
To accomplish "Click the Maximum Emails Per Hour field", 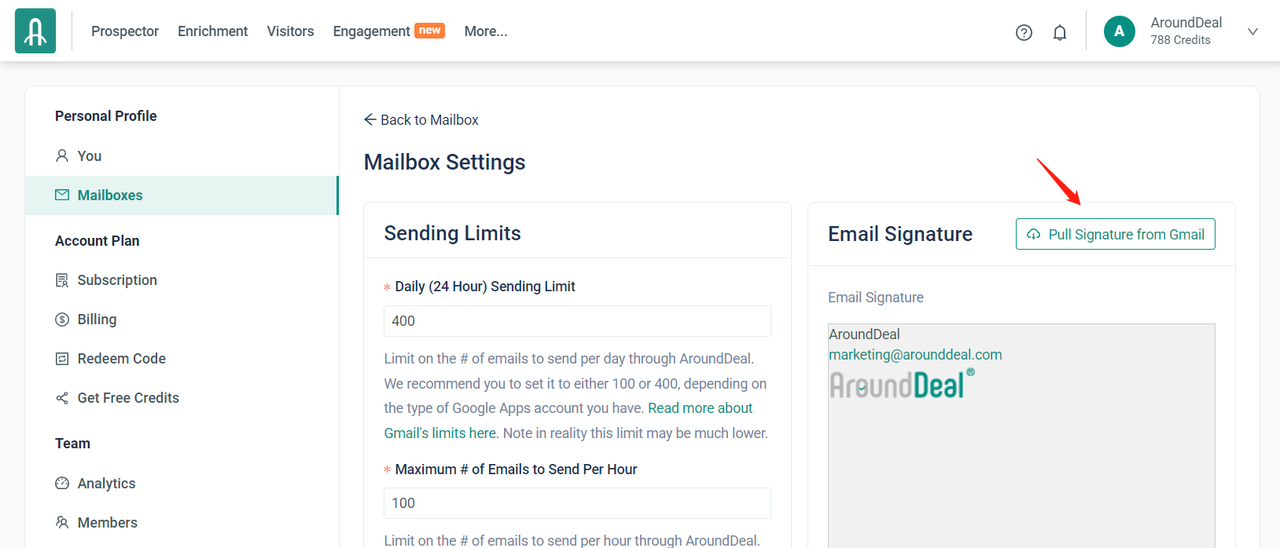I will pyautogui.click(x=577, y=503).
